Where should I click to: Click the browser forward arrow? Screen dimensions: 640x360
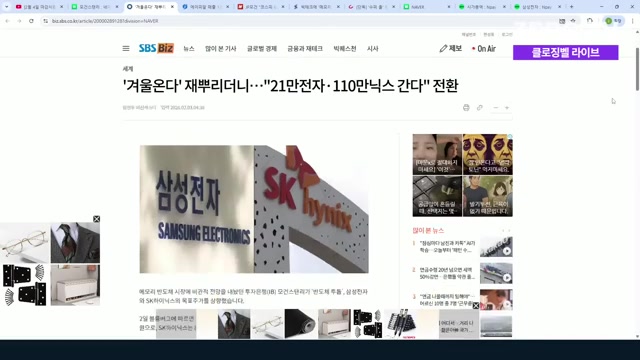(19, 21)
